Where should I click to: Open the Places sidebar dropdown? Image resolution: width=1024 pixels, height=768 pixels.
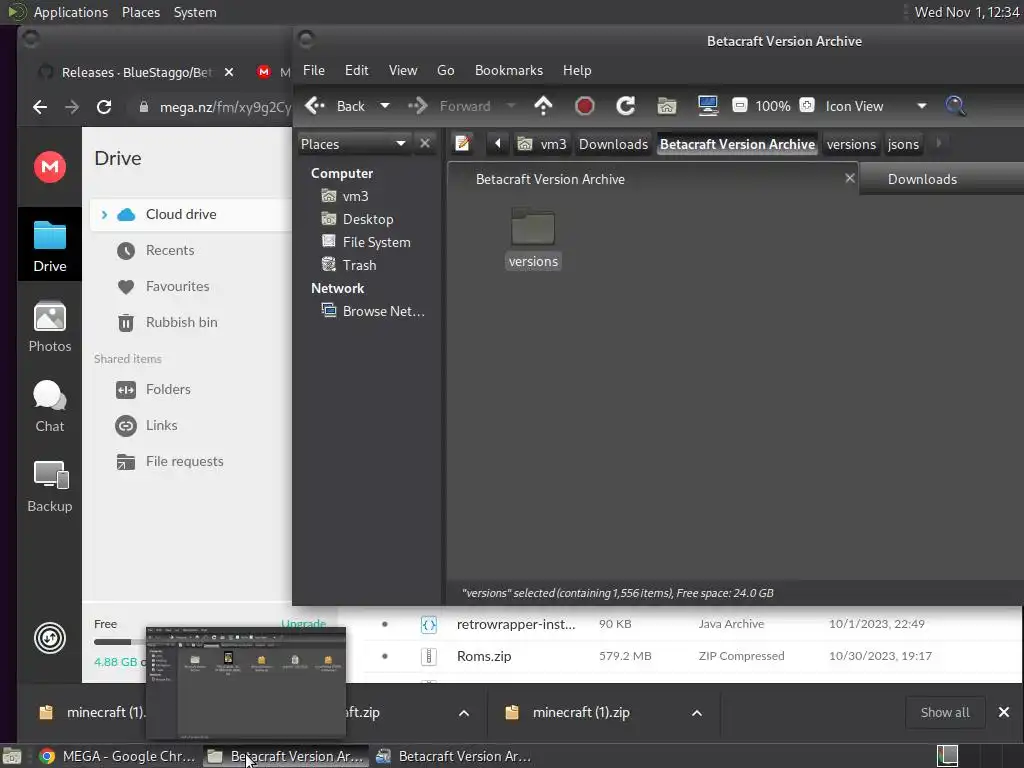point(353,144)
